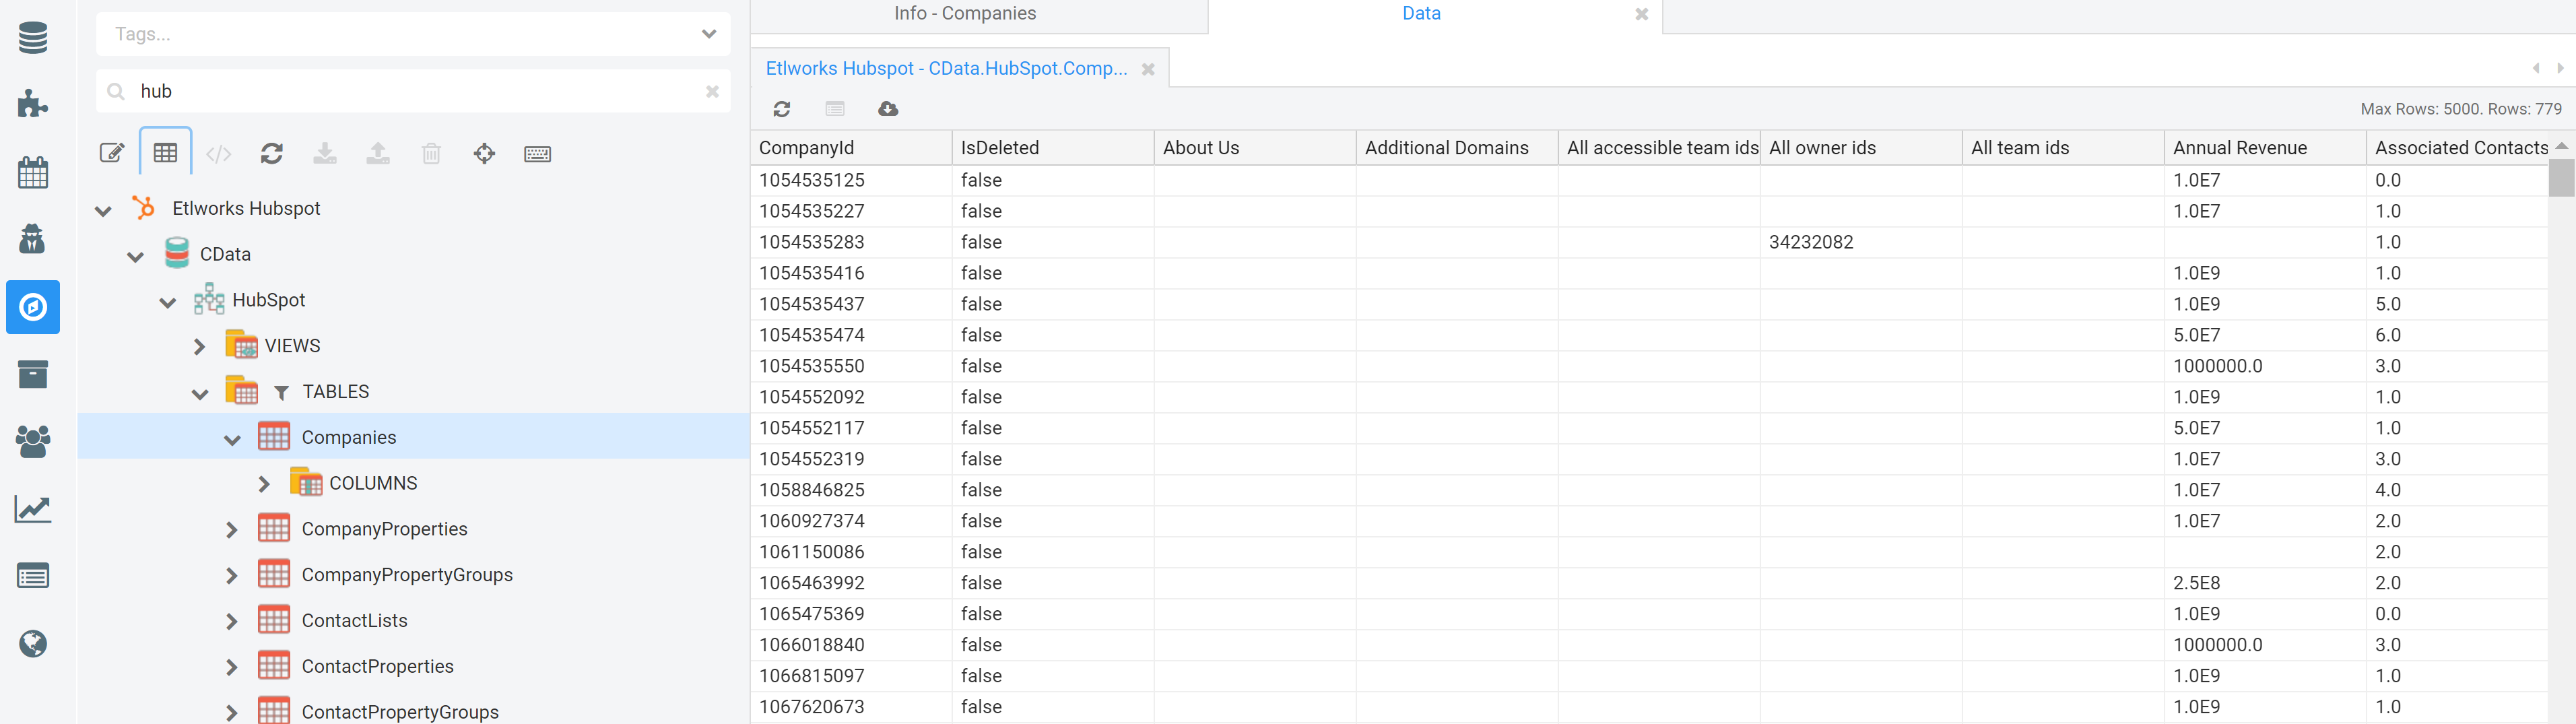Viewport: 2576px width, 724px height.
Task: Sort by the Annual Revenue column header
Action: (2265, 148)
